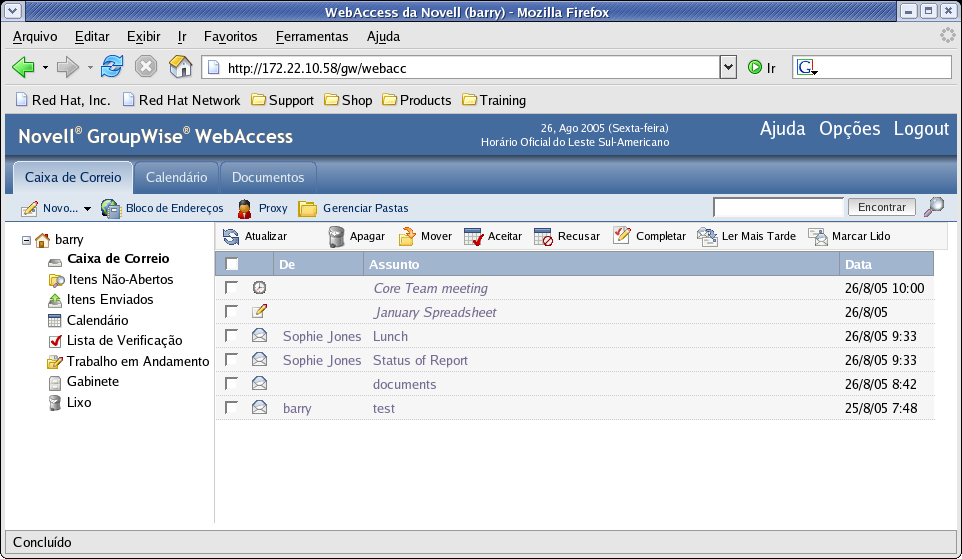The width and height of the screenshot is (962, 559).
Task: Check the Status of Report checkbox
Action: point(231,359)
